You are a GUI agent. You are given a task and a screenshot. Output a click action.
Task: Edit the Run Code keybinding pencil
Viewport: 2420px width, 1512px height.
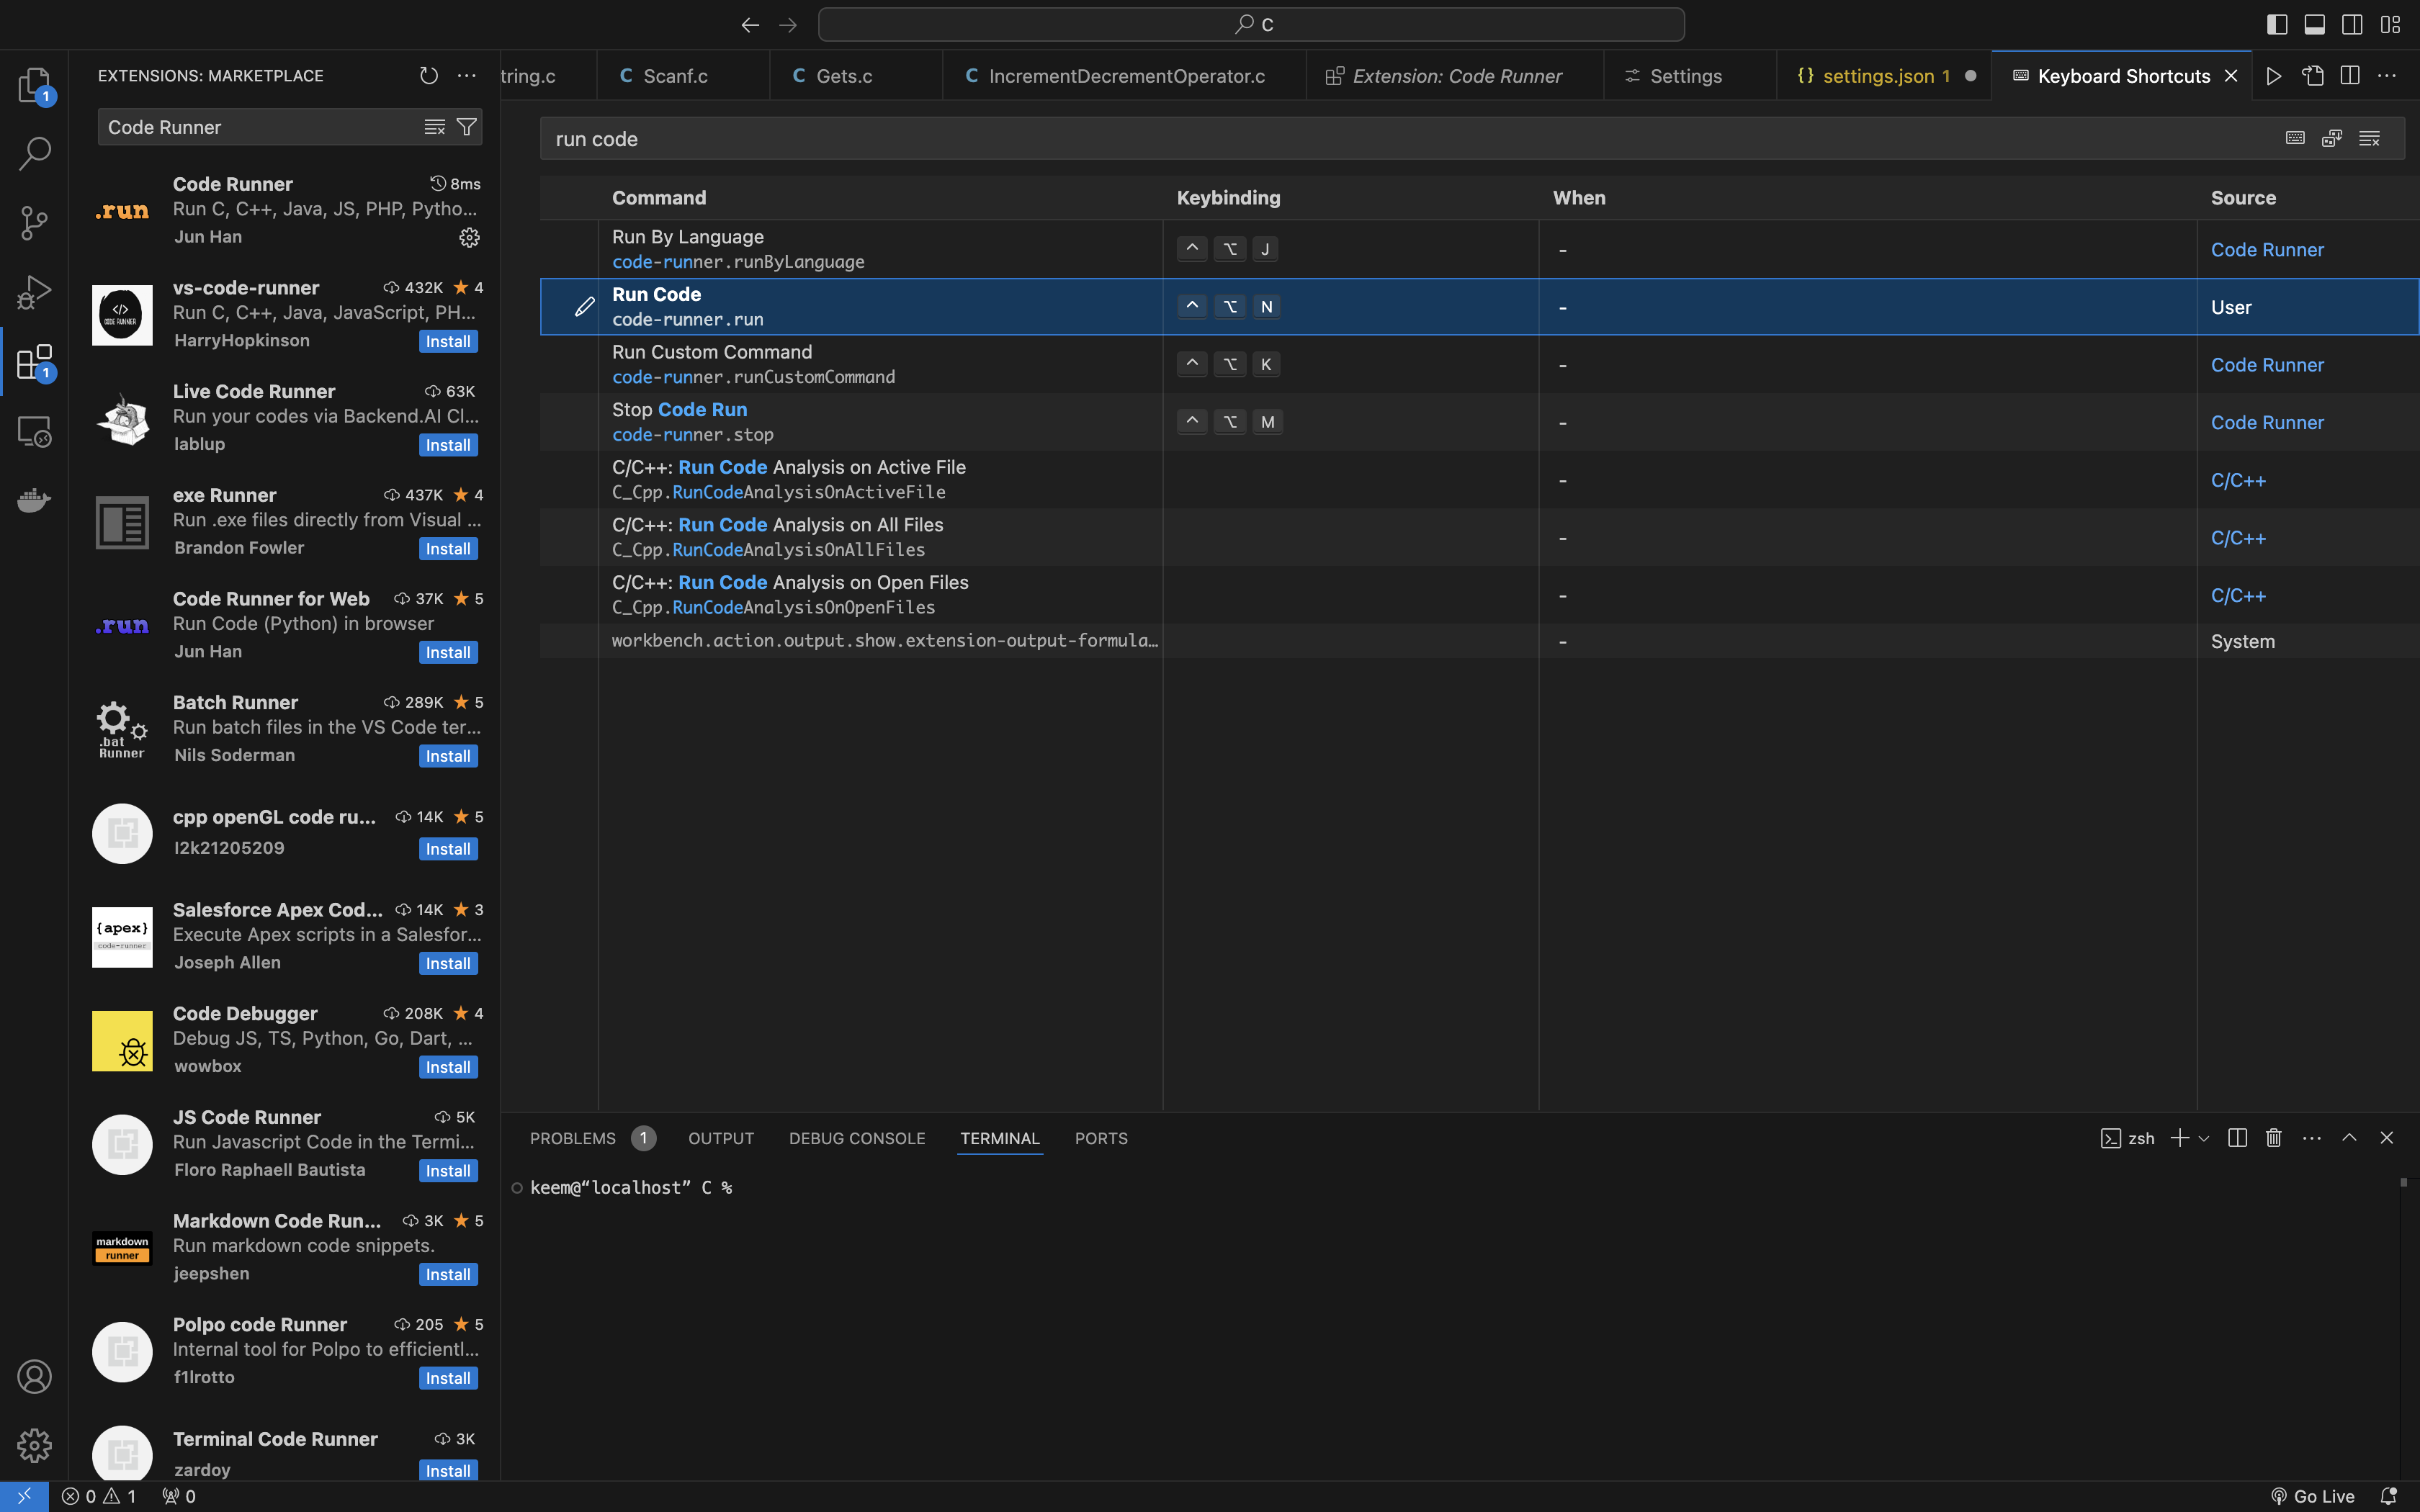point(585,307)
